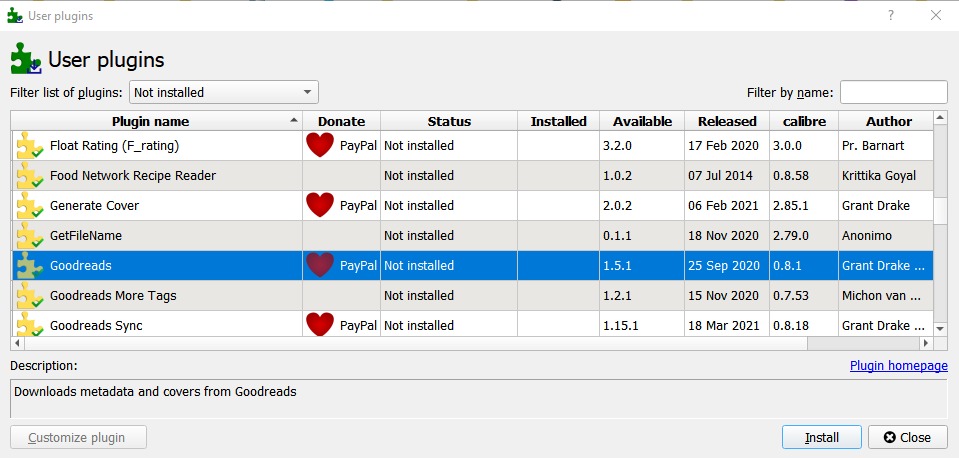The height and width of the screenshot is (458, 959).
Task: Click the GetFileName plugin puzzle icon
Action: pos(29,236)
